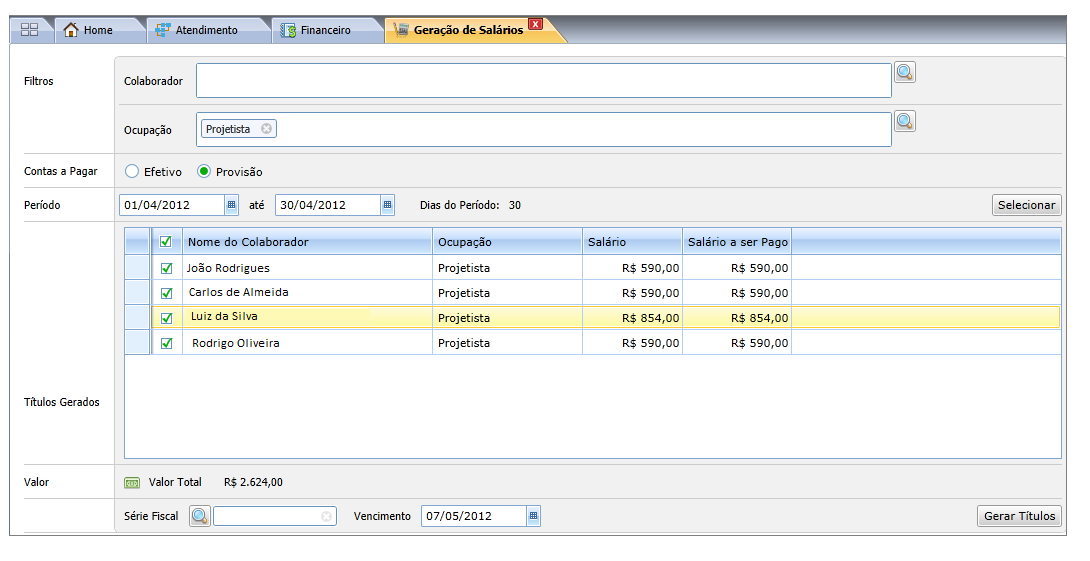
Task: Click the Valor Total money icon
Action: (x=132, y=482)
